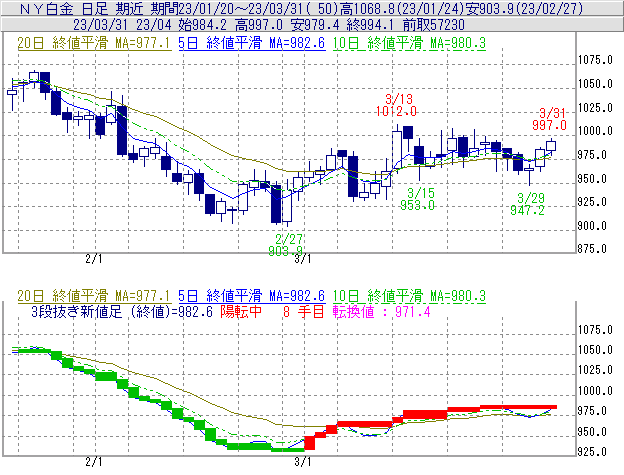Image resolution: width=624 pixels, height=475 pixels.
Task: Select the 5日 MA=982.6 legend in lower chart
Action: coord(252,296)
